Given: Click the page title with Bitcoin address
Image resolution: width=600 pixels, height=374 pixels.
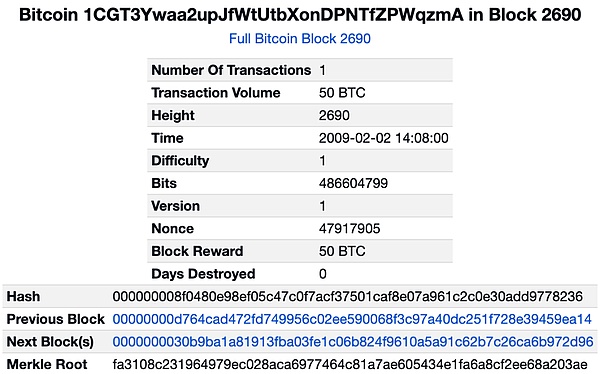Looking at the screenshot, I should click(x=300, y=15).
